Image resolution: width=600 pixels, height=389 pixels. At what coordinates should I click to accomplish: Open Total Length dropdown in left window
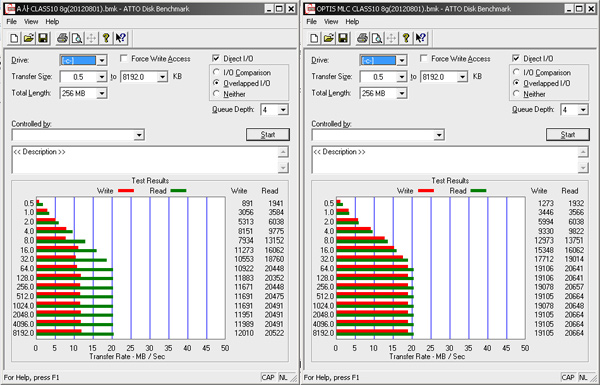102,93
